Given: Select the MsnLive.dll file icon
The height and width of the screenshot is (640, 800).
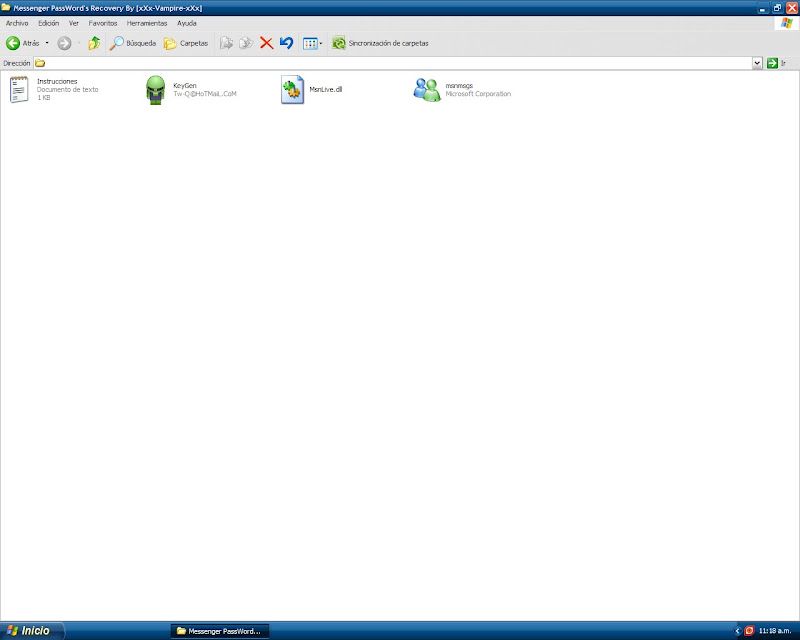Looking at the screenshot, I should [292, 90].
